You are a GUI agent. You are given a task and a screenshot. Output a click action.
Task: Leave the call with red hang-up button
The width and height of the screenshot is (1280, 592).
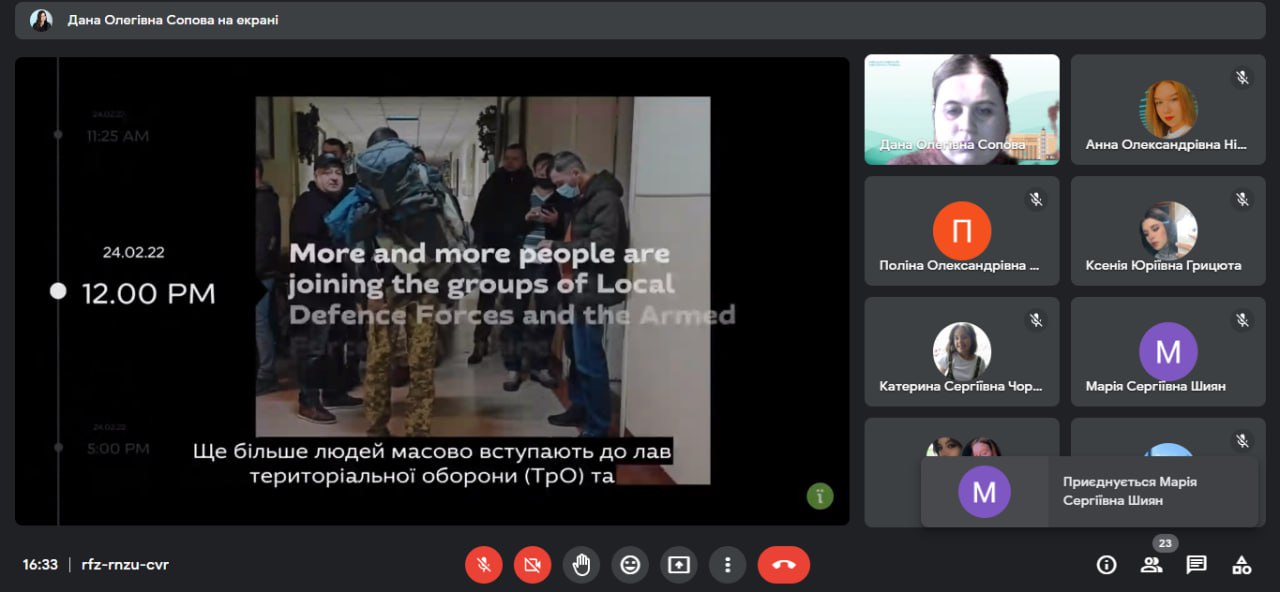784,565
